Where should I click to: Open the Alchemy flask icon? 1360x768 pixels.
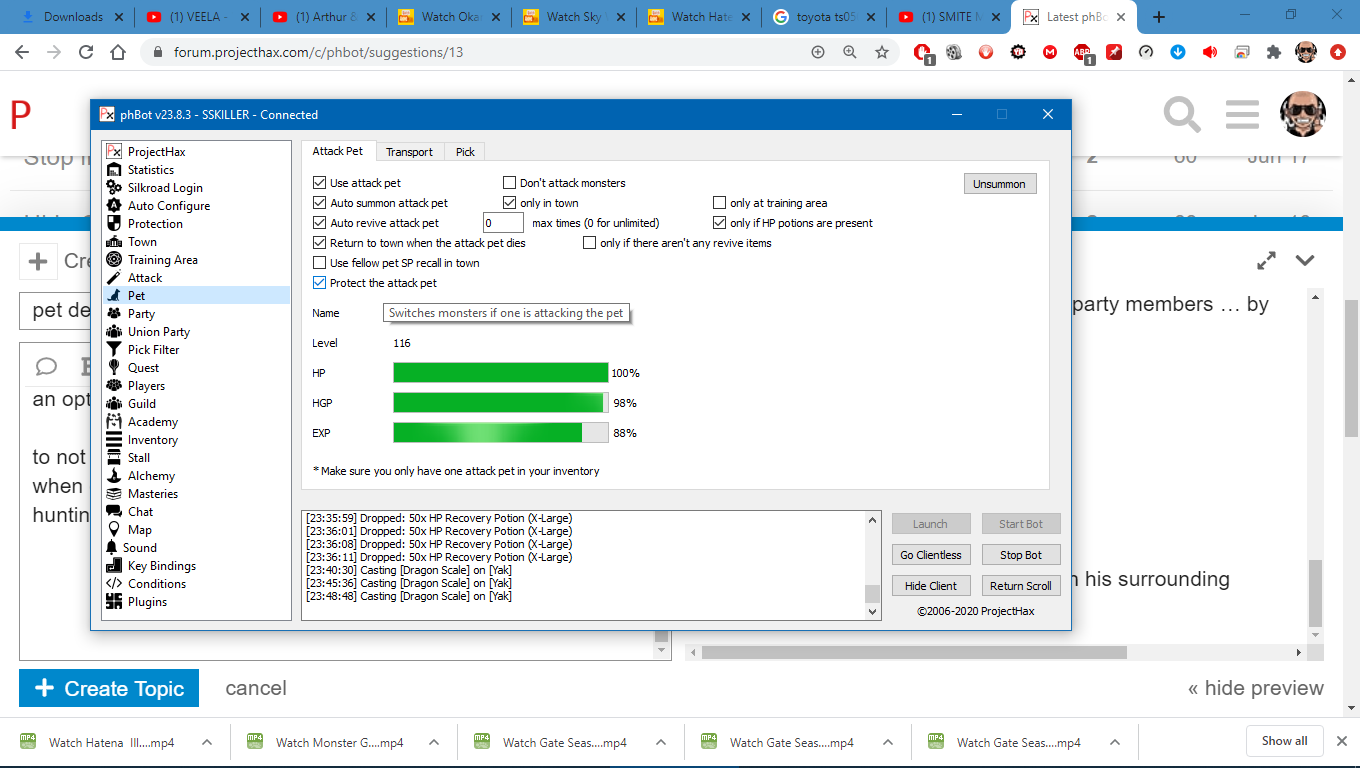click(x=114, y=476)
